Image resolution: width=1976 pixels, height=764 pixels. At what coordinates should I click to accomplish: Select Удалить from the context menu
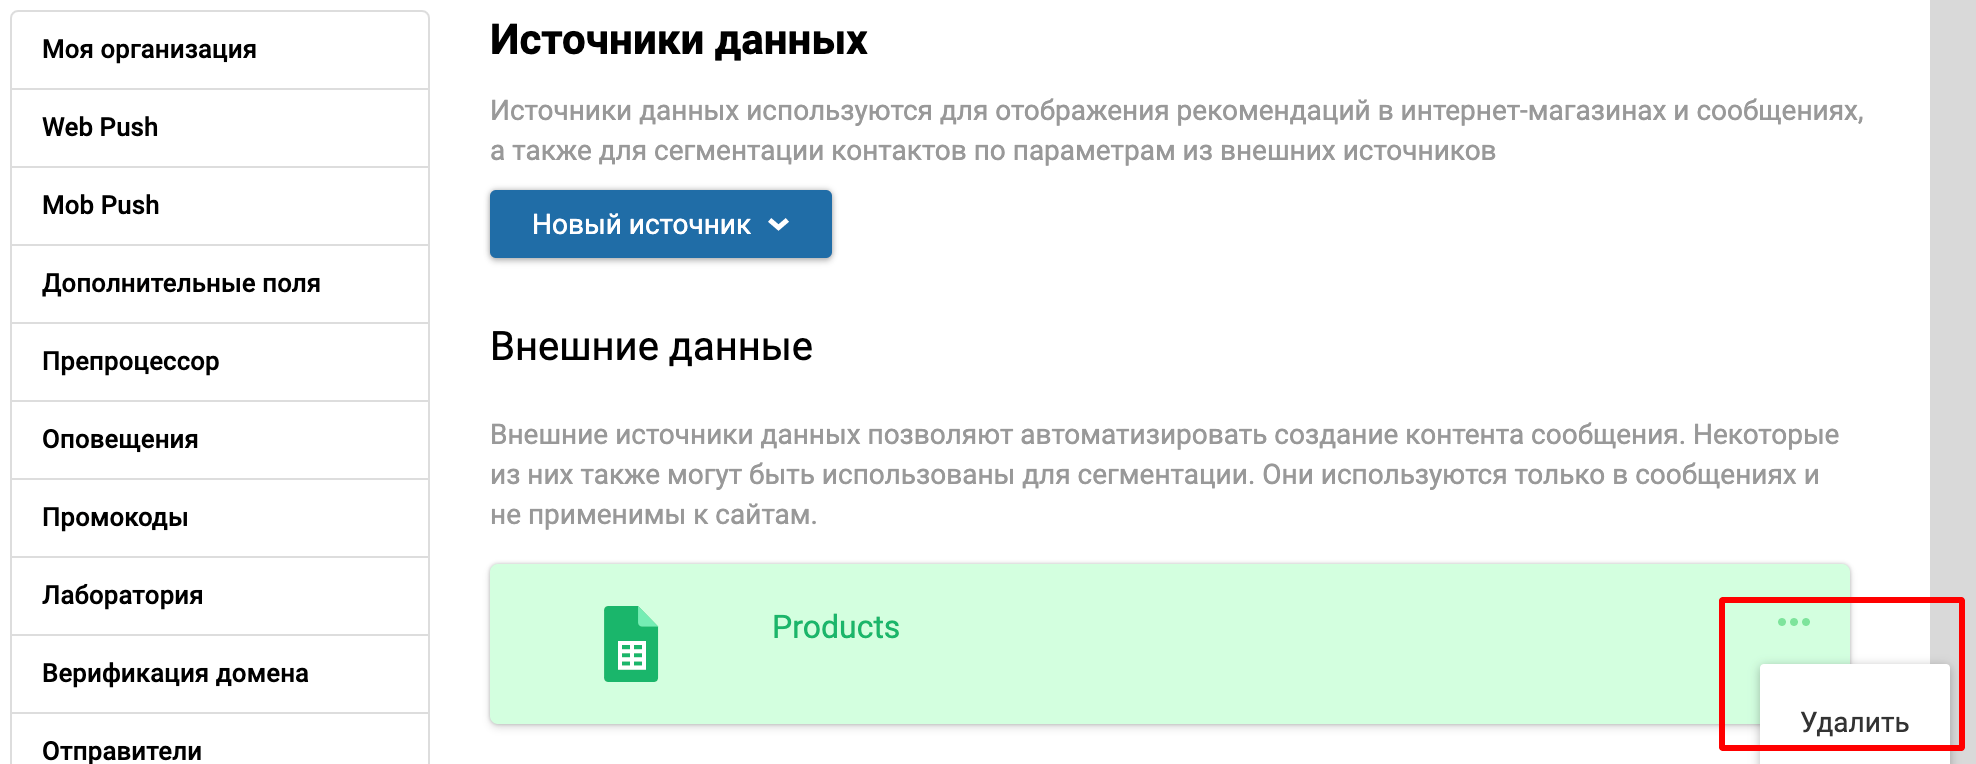pos(1854,722)
